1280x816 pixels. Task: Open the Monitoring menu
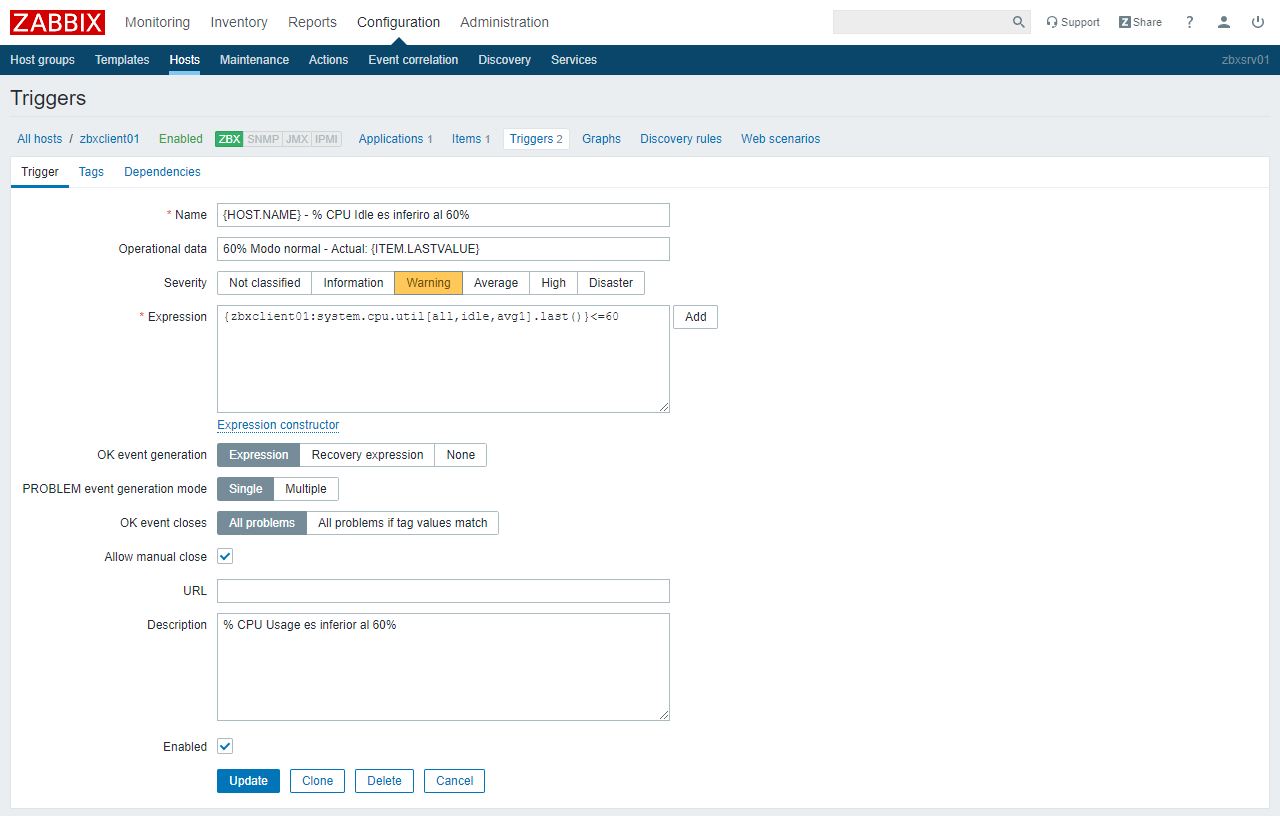(x=157, y=22)
